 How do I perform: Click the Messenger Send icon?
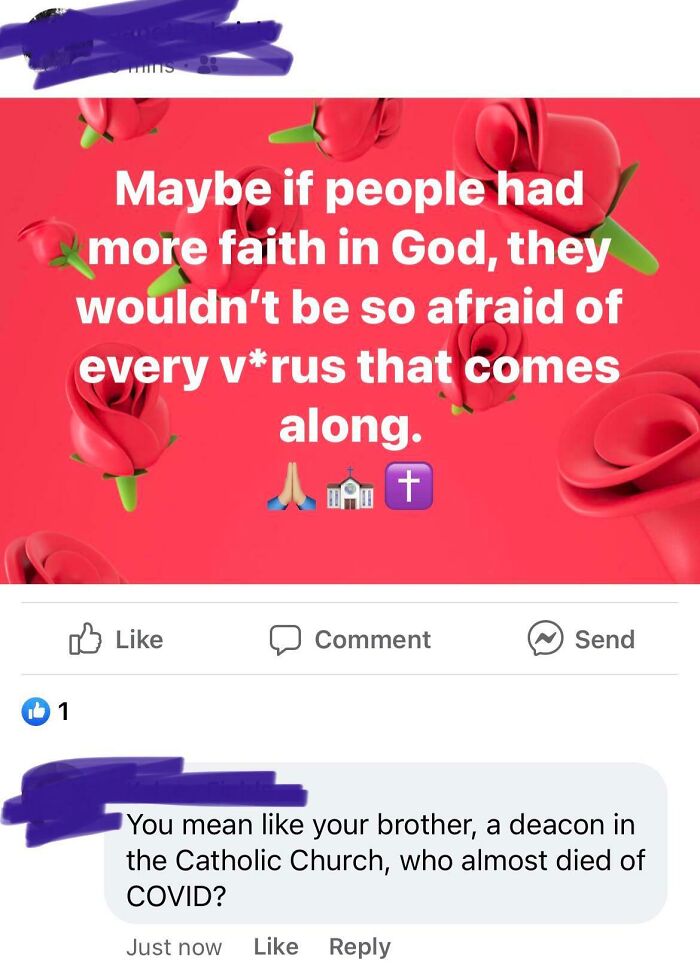[545, 639]
